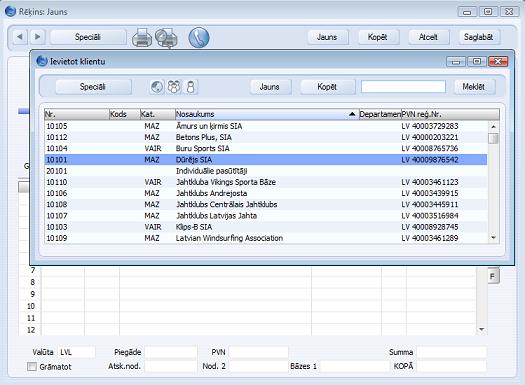Select Individuālie pasūtītāji row
Viewport: 525px width, 385px height.
point(266,171)
